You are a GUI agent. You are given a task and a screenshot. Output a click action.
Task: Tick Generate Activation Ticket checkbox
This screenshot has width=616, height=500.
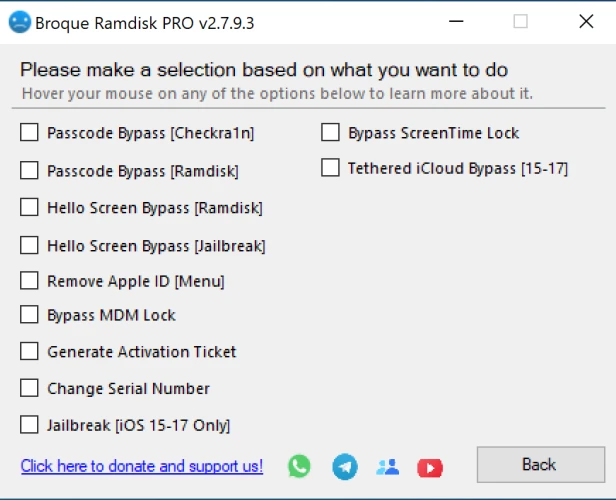(29, 351)
